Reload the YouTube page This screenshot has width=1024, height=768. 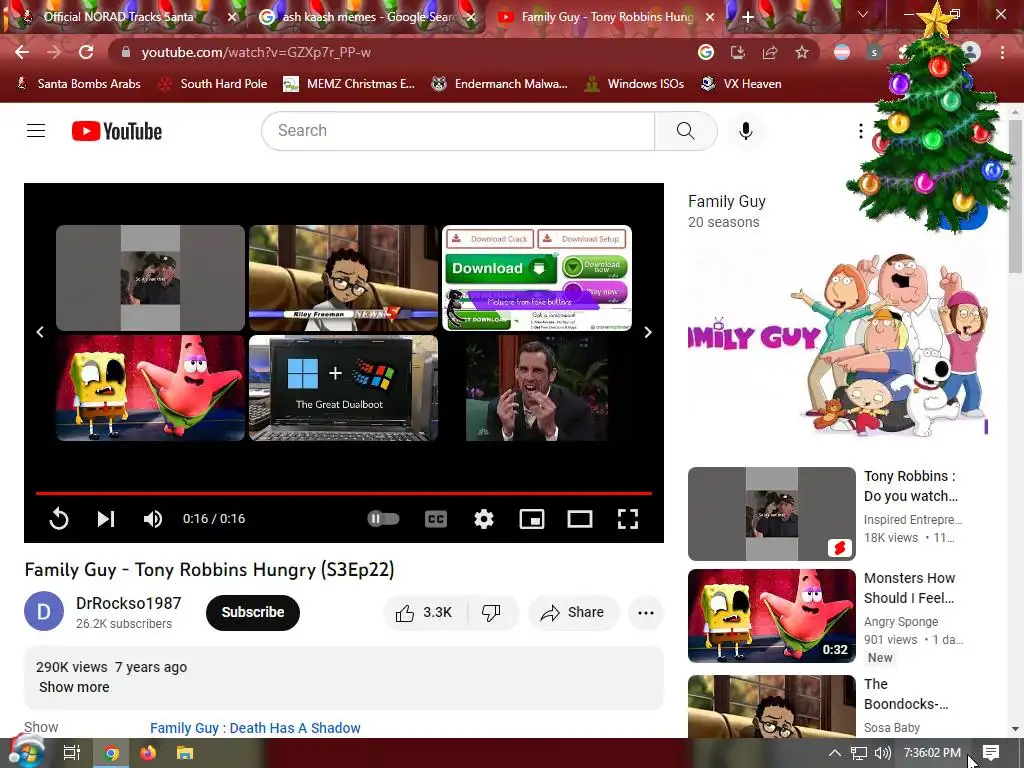tap(86, 52)
